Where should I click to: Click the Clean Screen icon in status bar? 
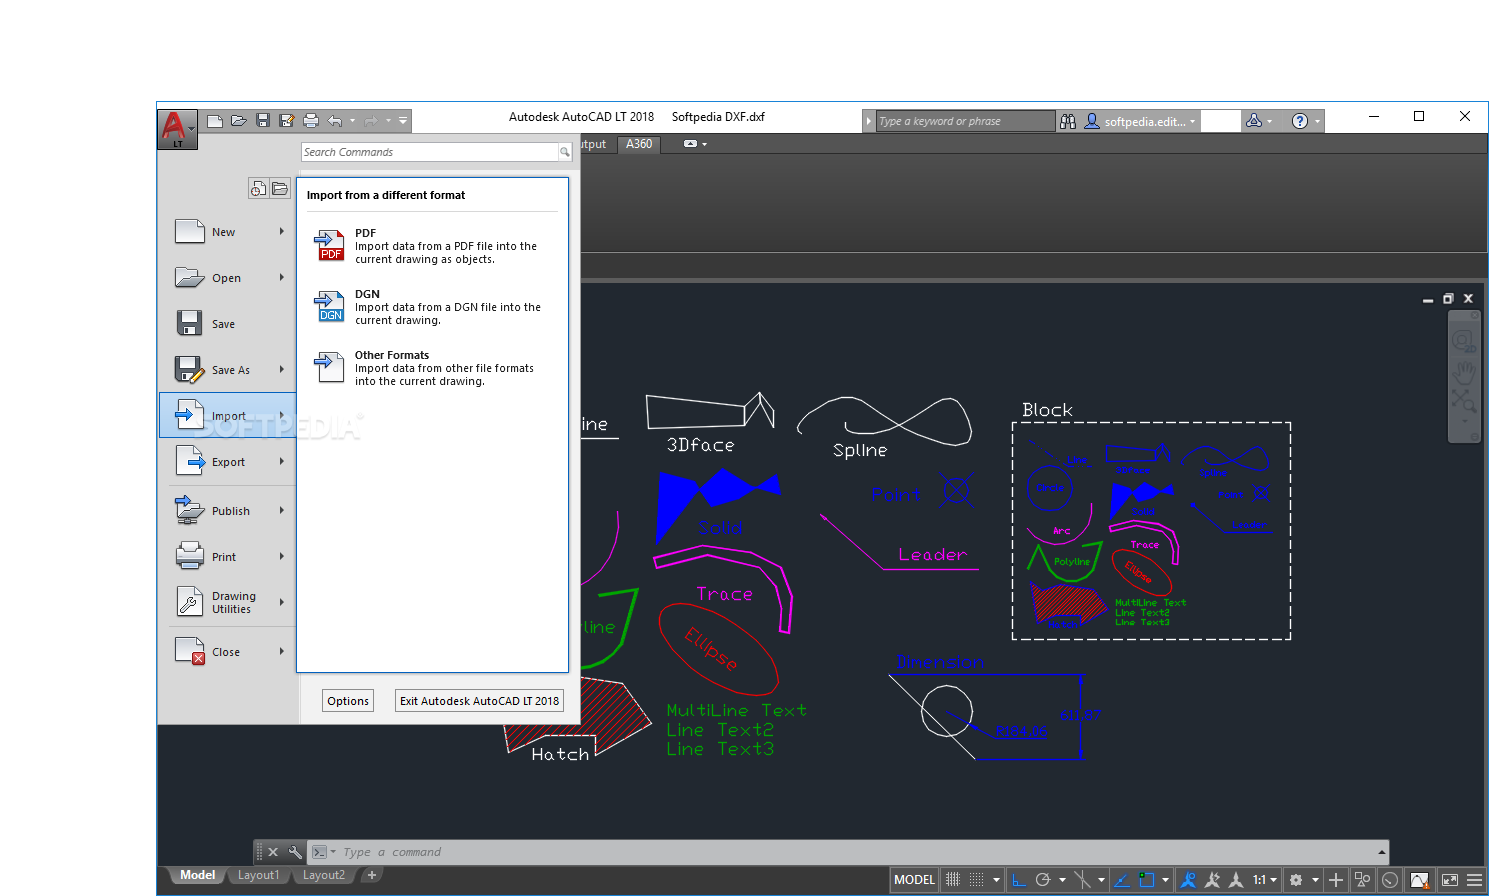tap(1449, 880)
